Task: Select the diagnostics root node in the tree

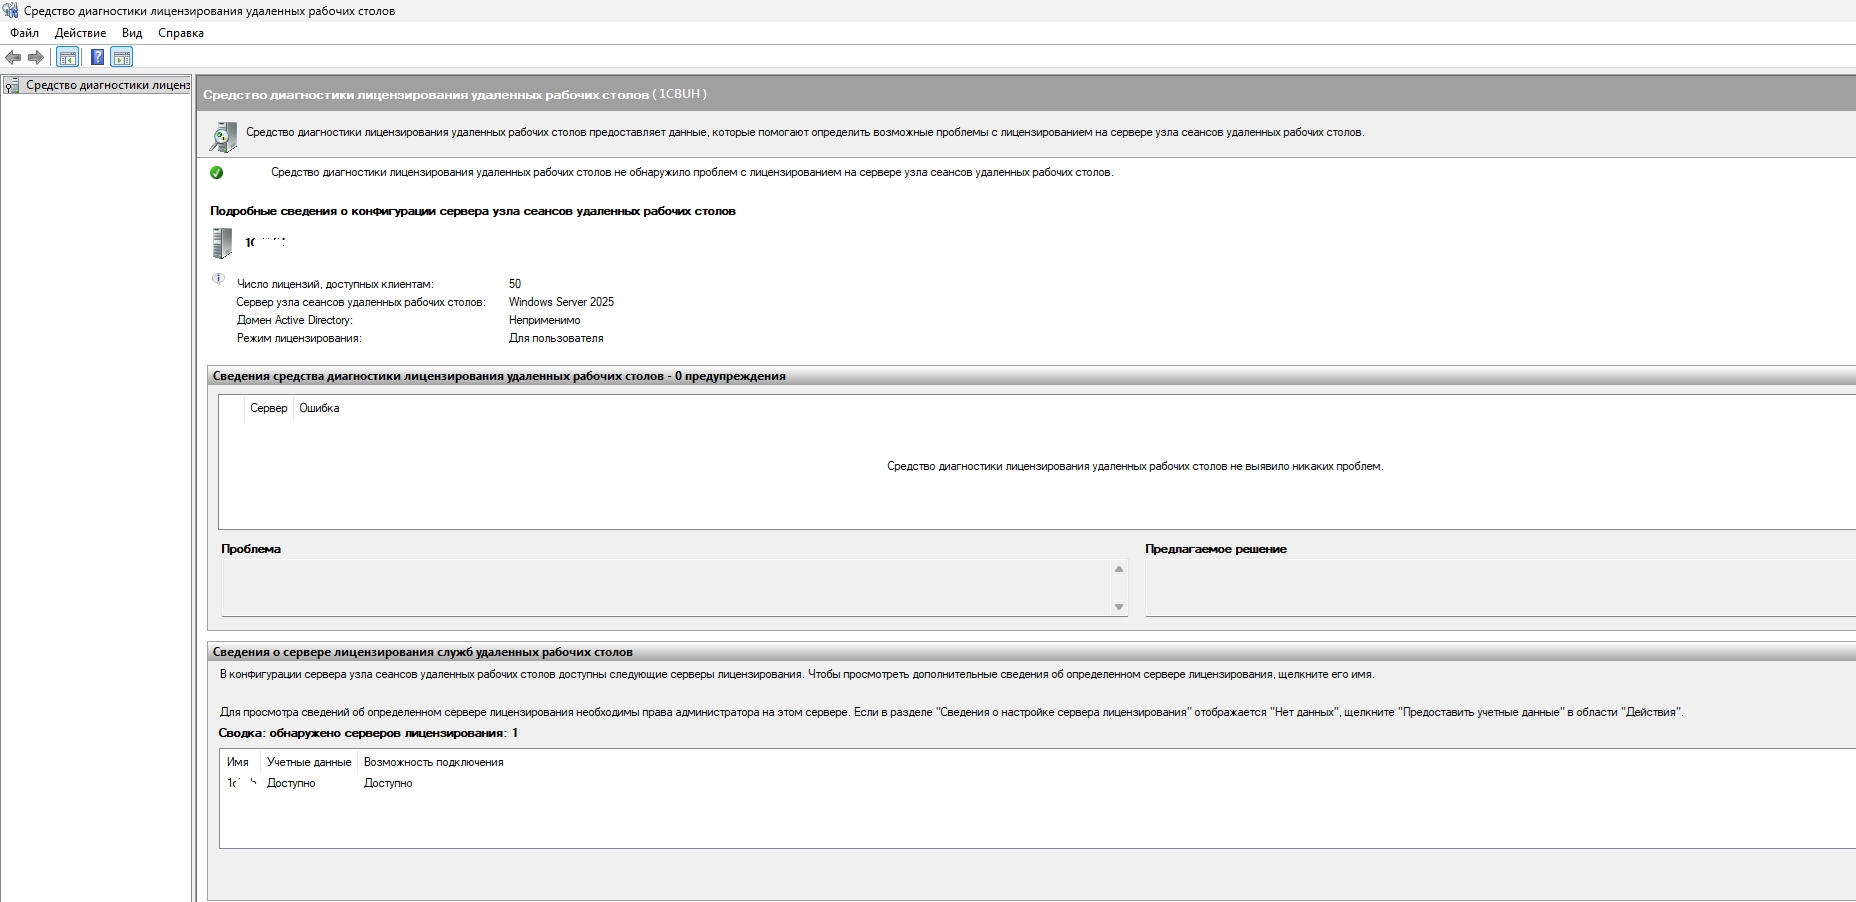Action: coord(106,85)
